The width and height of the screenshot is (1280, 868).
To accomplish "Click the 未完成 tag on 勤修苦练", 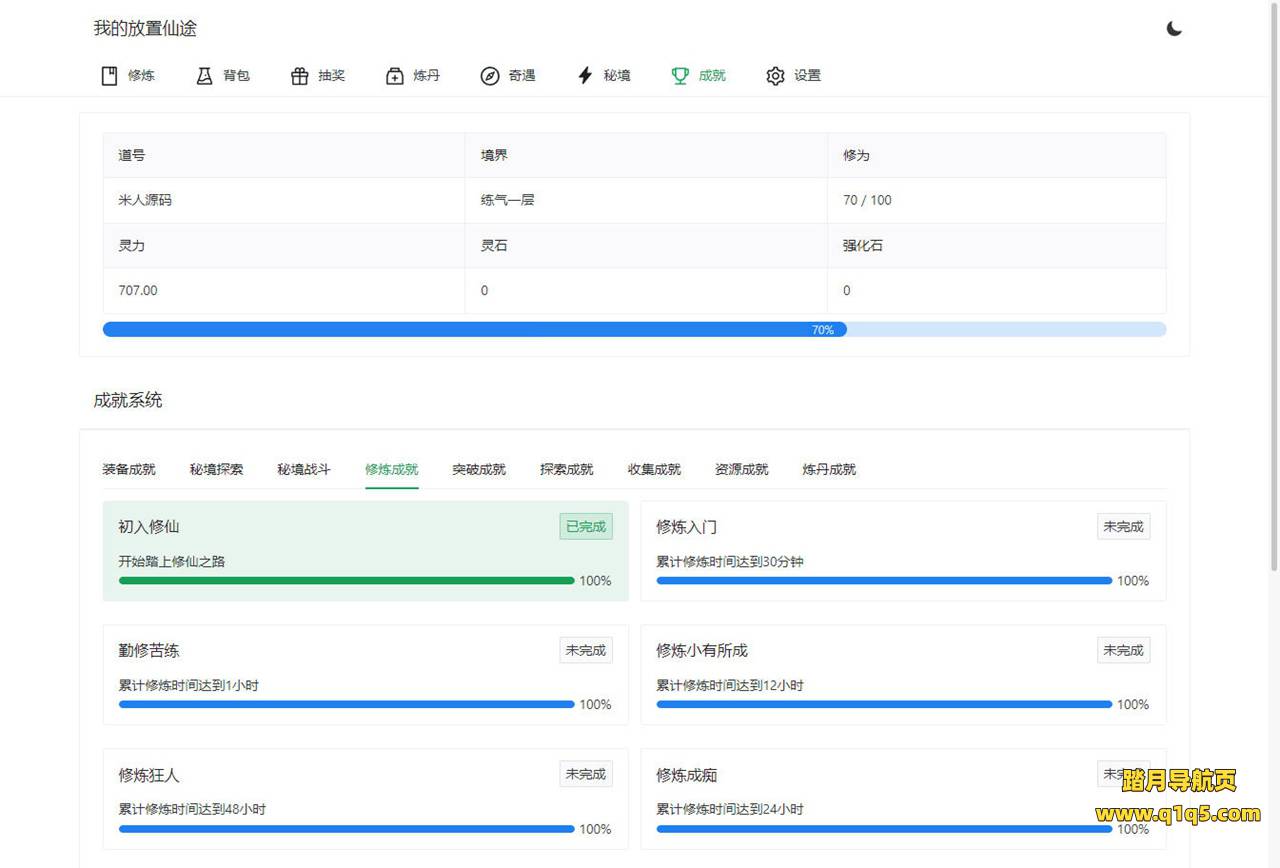I will pos(586,651).
